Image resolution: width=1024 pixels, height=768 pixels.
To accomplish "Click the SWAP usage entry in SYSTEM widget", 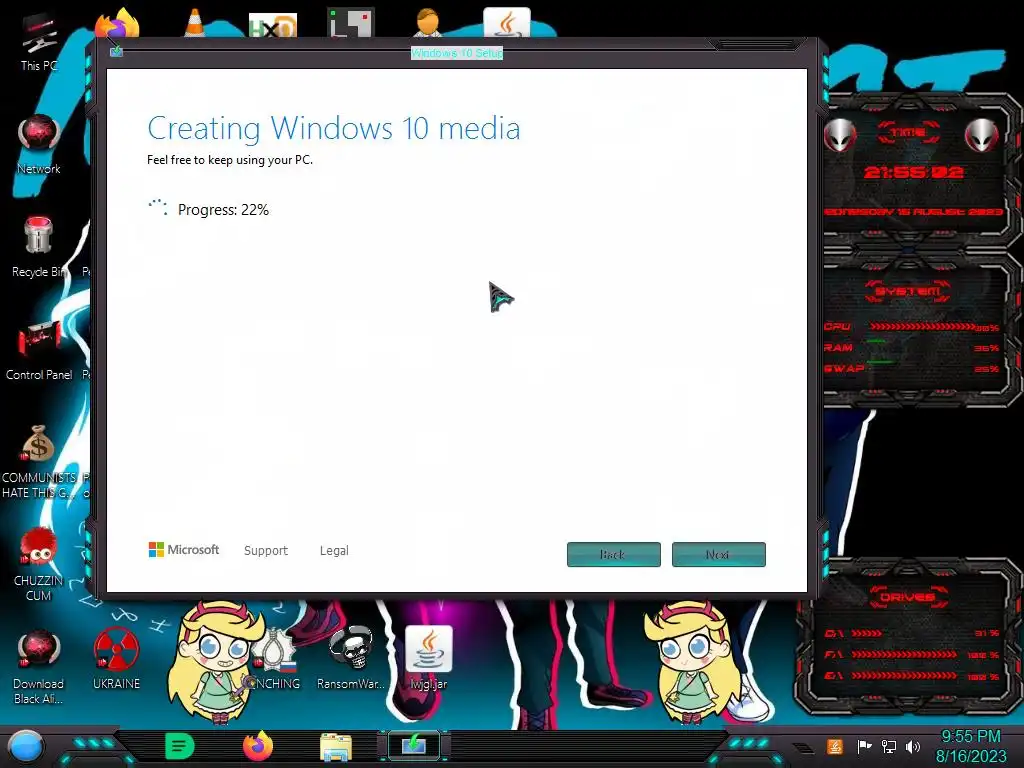I will [x=912, y=368].
